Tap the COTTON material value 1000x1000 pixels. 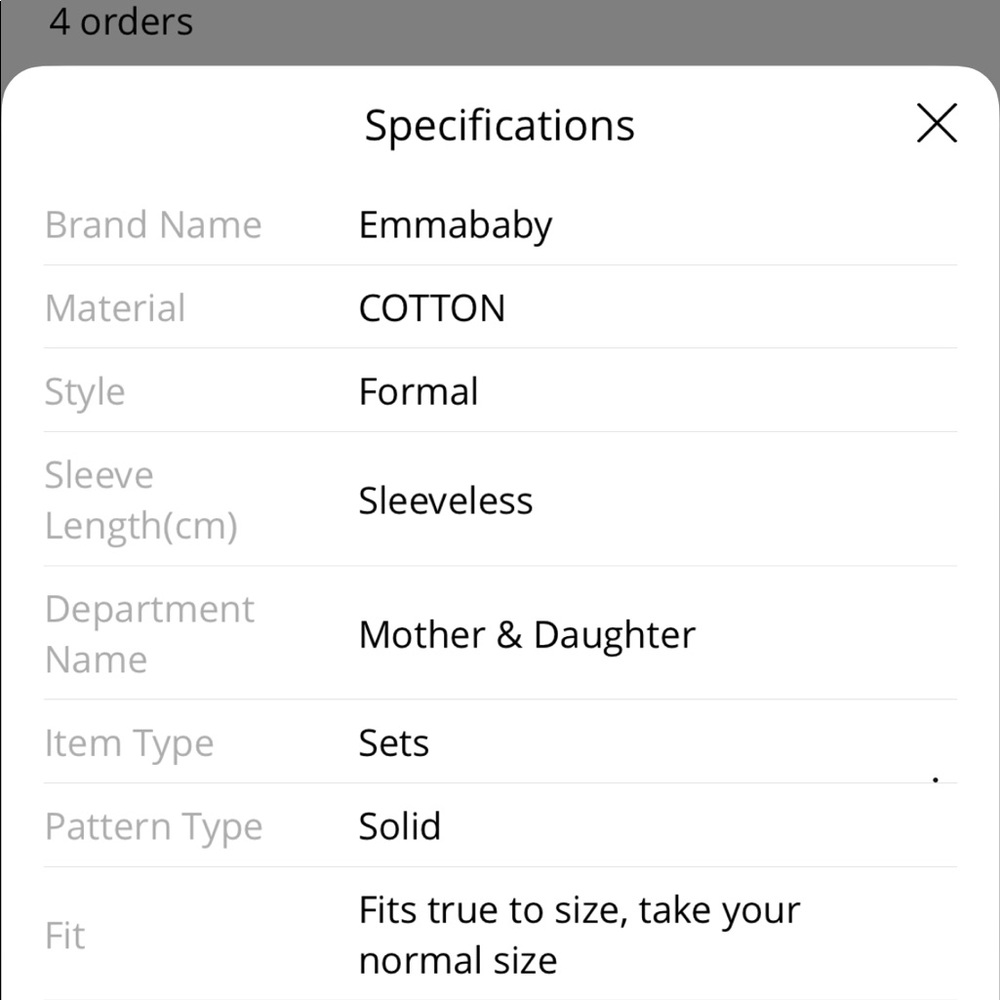(x=432, y=308)
